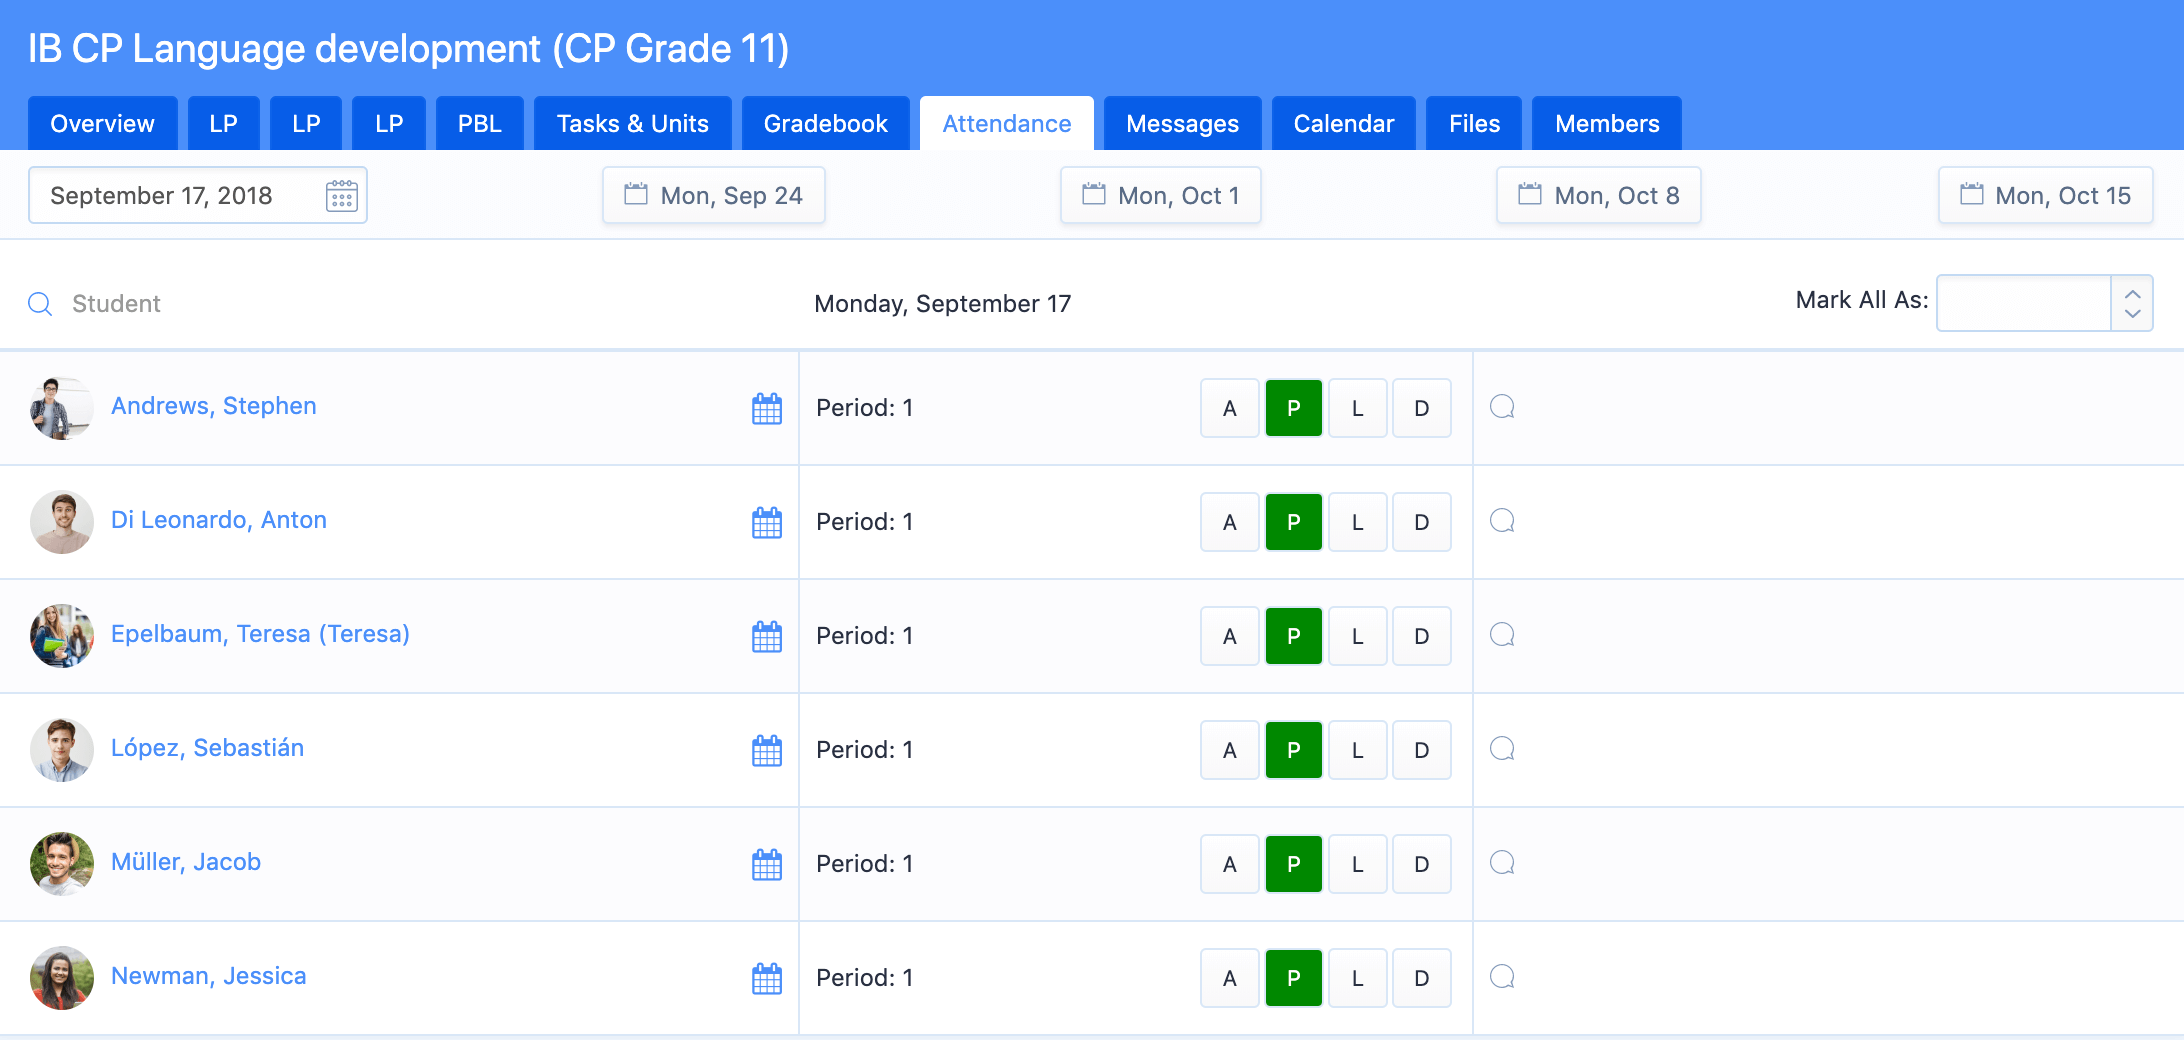Mark Andrews, Stephen as Absent (A)

(1230, 408)
